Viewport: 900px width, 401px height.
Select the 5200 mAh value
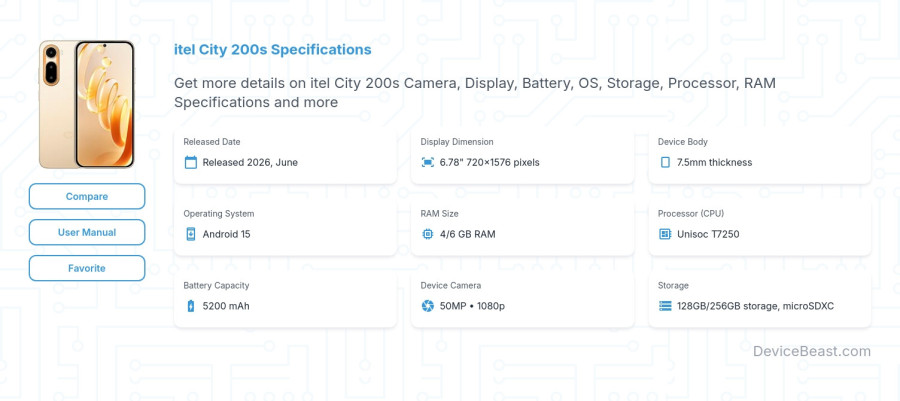[x=226, y=306]
